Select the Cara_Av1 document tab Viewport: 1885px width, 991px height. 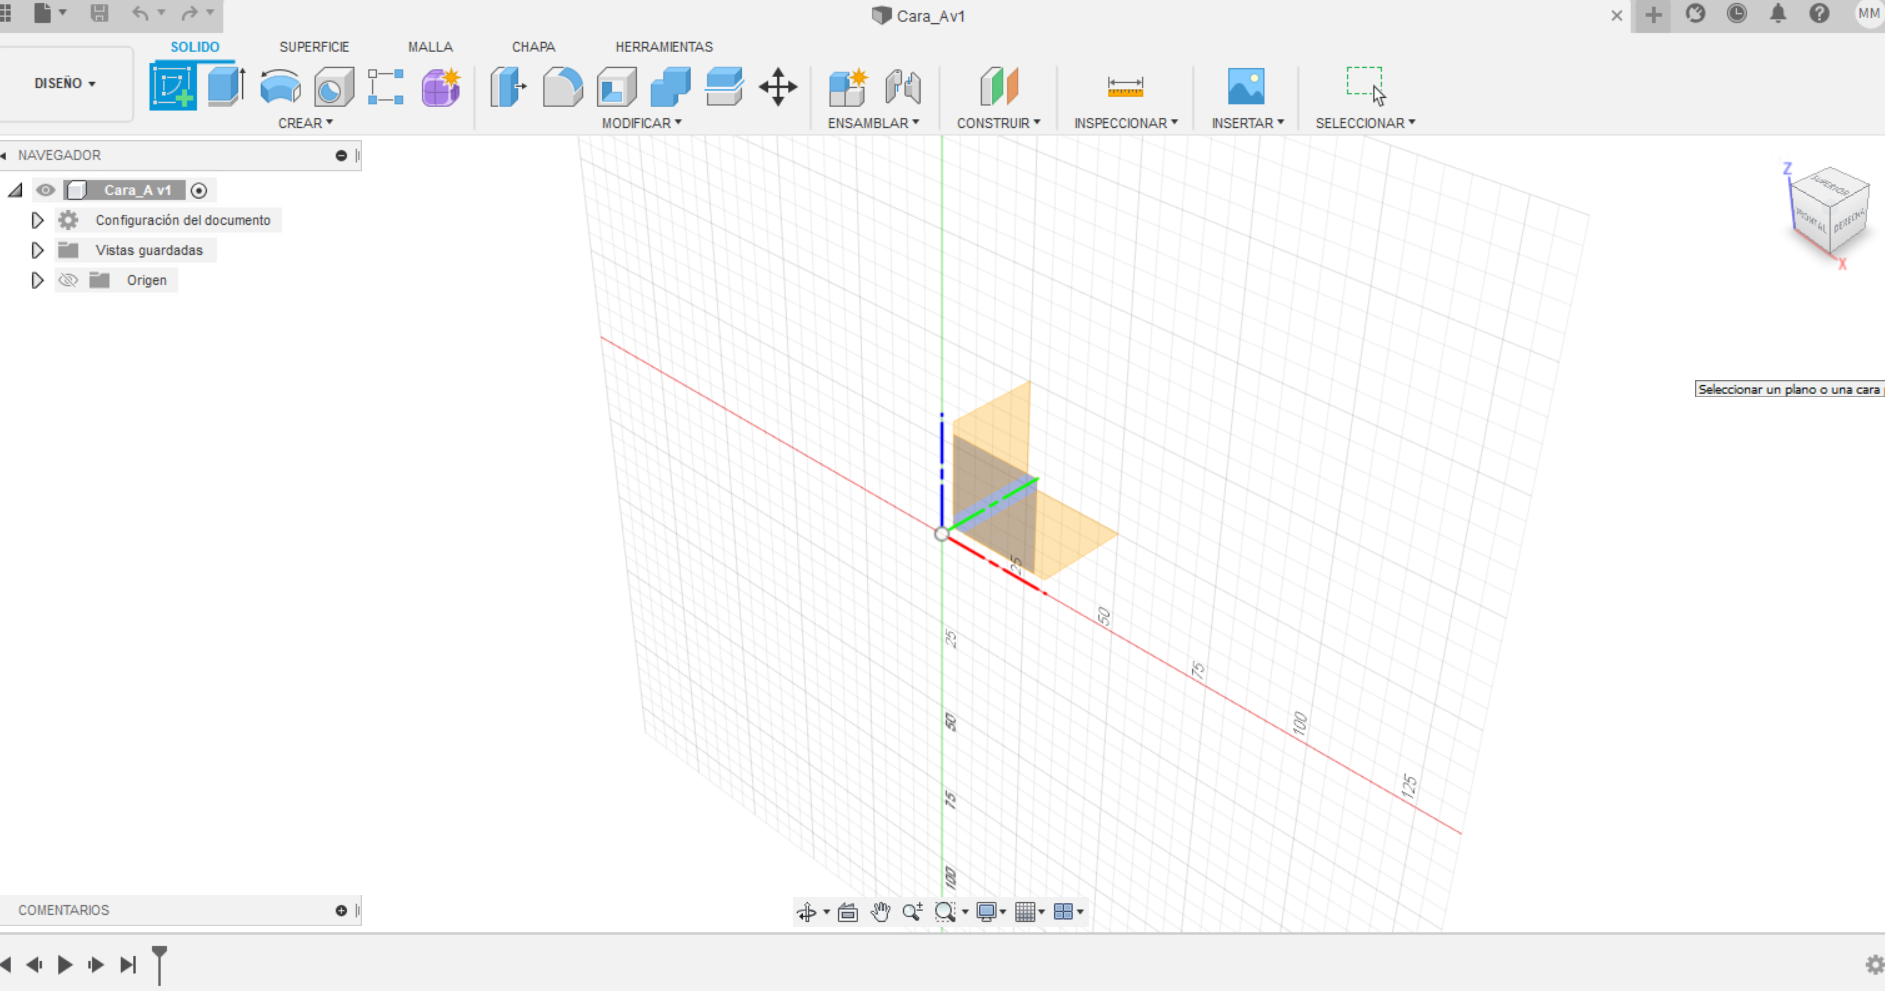(x=918, y=16)
